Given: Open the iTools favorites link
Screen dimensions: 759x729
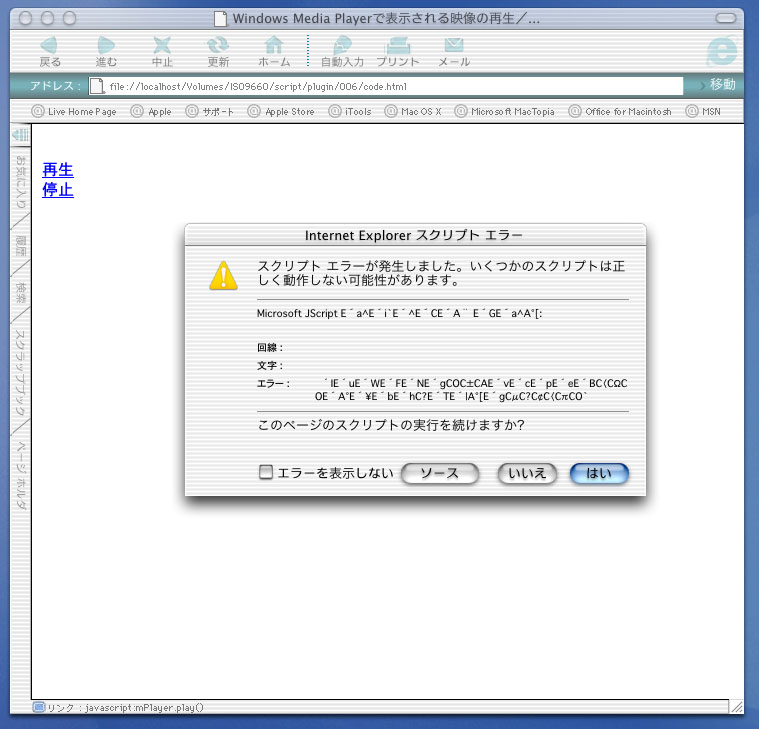Looking at the screenshot, I should click(x=349, y=111).
